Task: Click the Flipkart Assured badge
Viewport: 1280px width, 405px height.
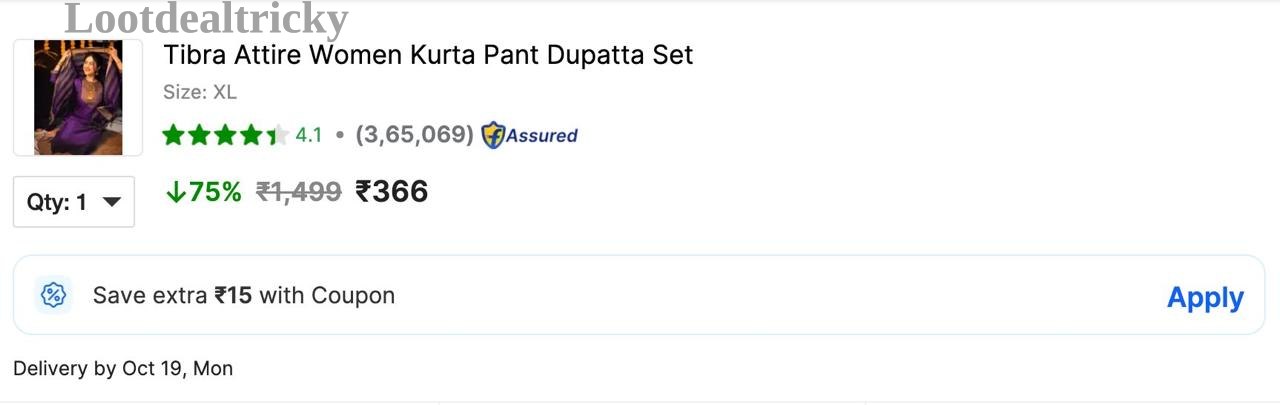Action: [x=529, y=135]
